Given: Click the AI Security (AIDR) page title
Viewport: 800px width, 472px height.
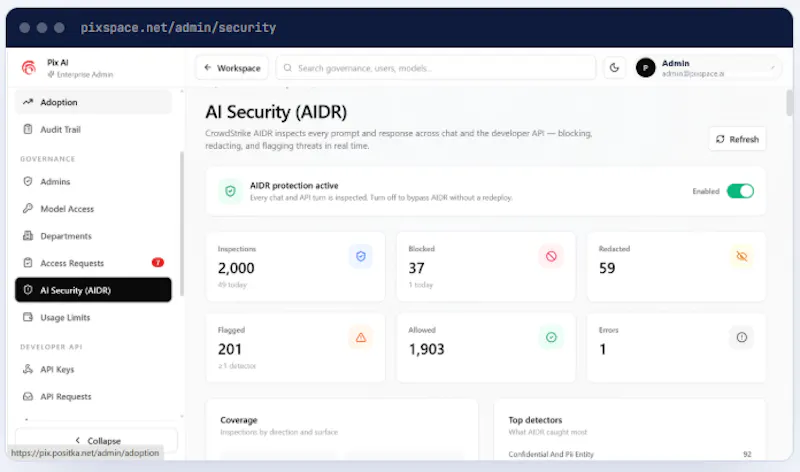Looking at the screenshot, I should point(276,112).
